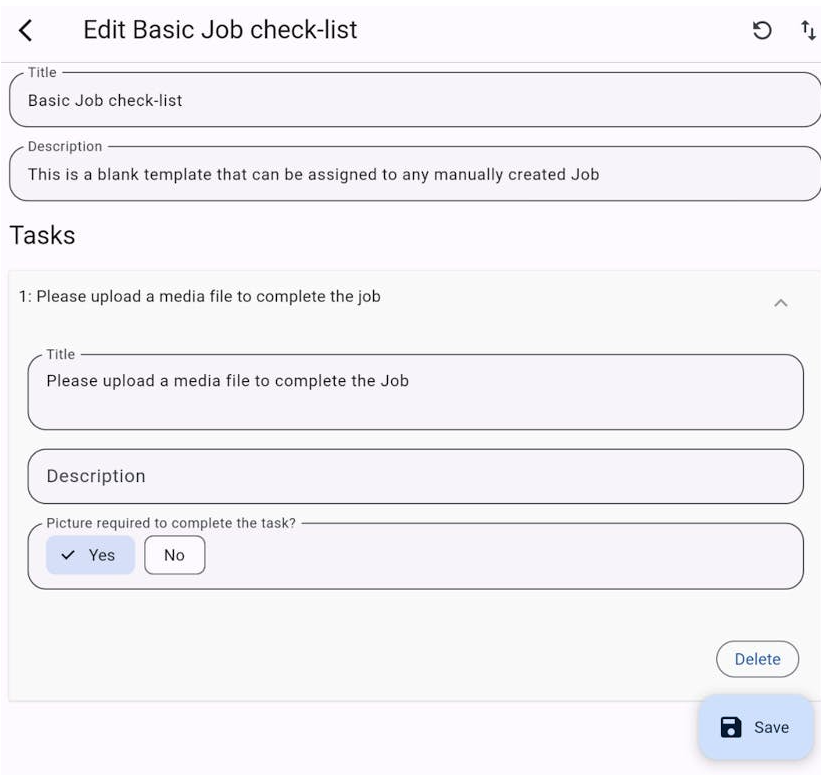Click the small "Description" label on the top field
Image resolution: width=821 pixels, height=775 pixels.
pos(65,146)
